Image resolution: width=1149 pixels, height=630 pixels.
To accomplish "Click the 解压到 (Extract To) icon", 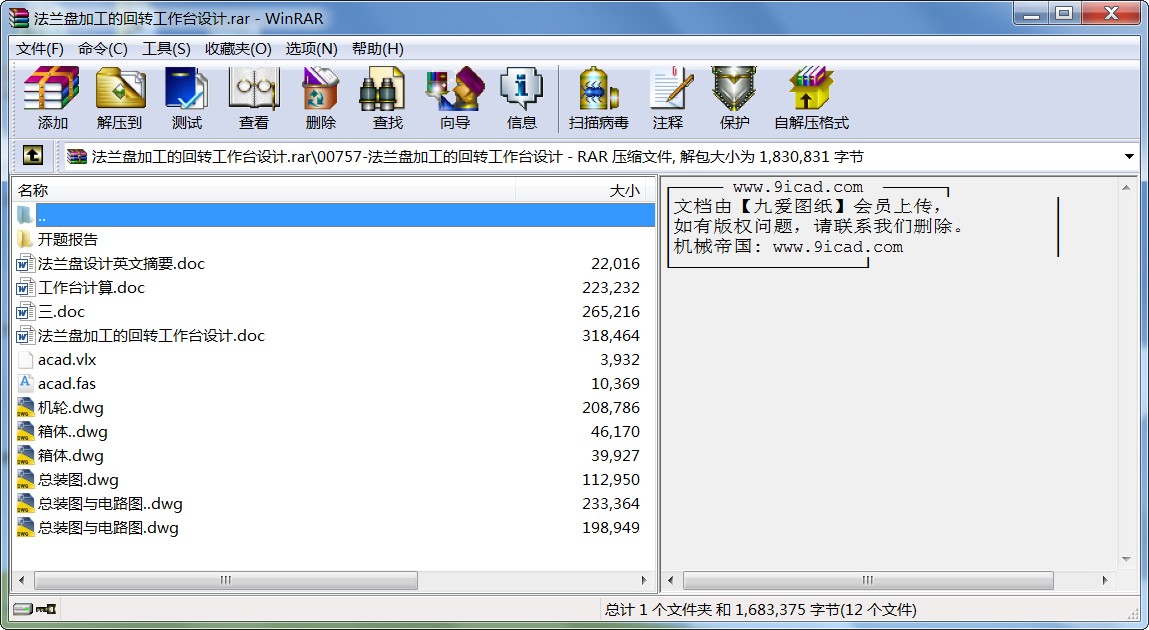I will coord(120,98).
